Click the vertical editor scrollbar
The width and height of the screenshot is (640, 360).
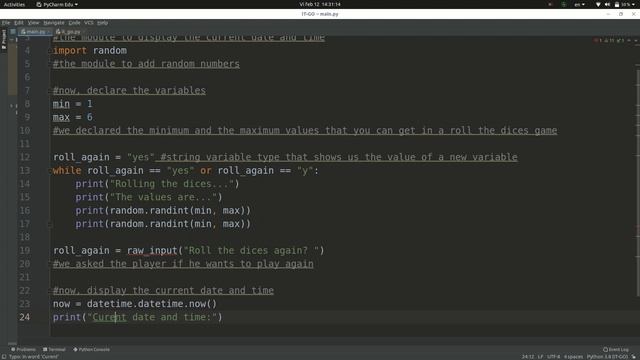pos(638,184)
